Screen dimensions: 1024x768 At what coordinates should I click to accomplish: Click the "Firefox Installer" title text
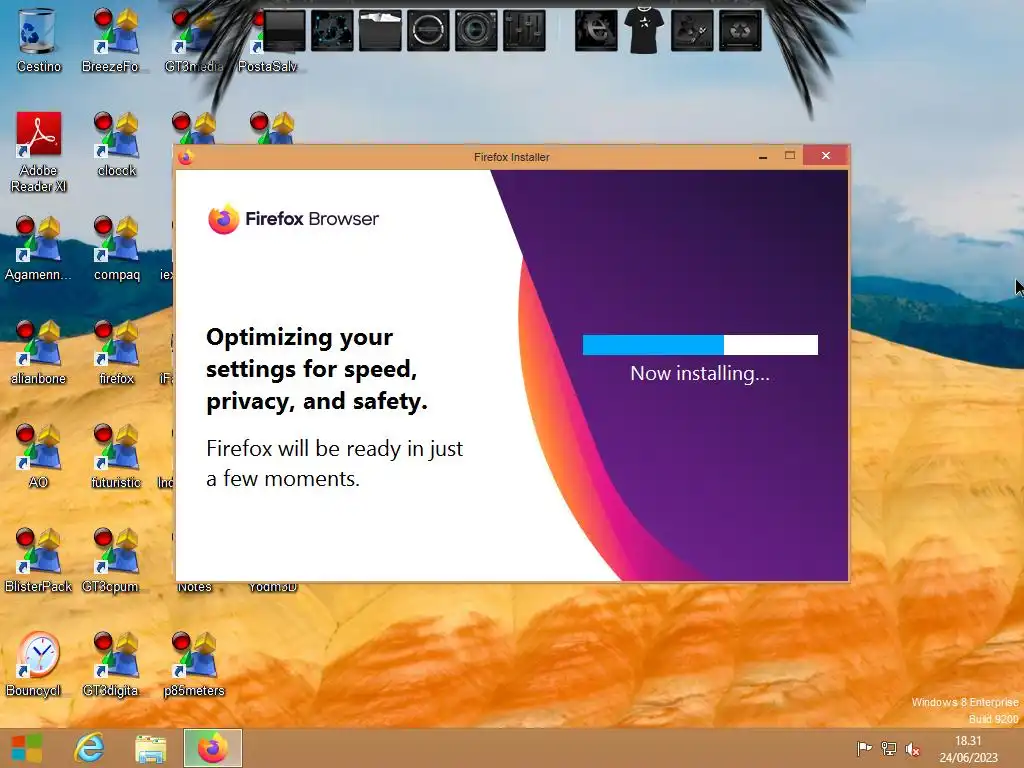pos(511,157)
